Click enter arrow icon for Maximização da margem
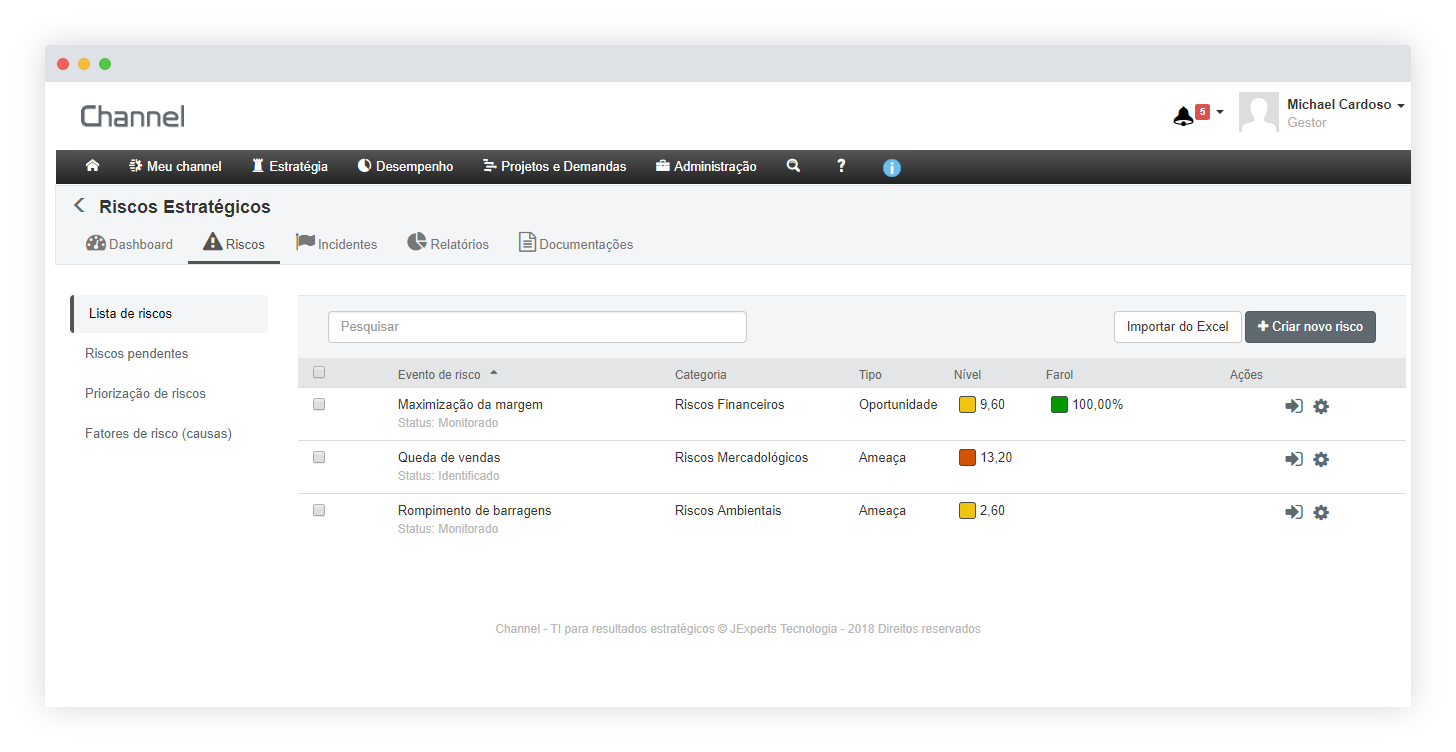Image resolution: width=1456 pixels, height=752 pixels. (x=1293, y=406)
